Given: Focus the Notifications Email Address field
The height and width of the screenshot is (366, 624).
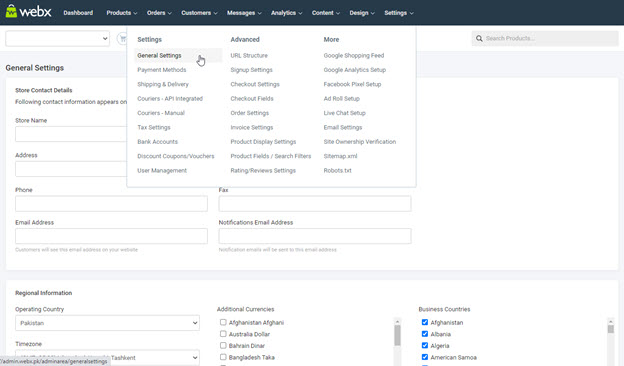Looking at the screenshot, I should pos(315,236).
